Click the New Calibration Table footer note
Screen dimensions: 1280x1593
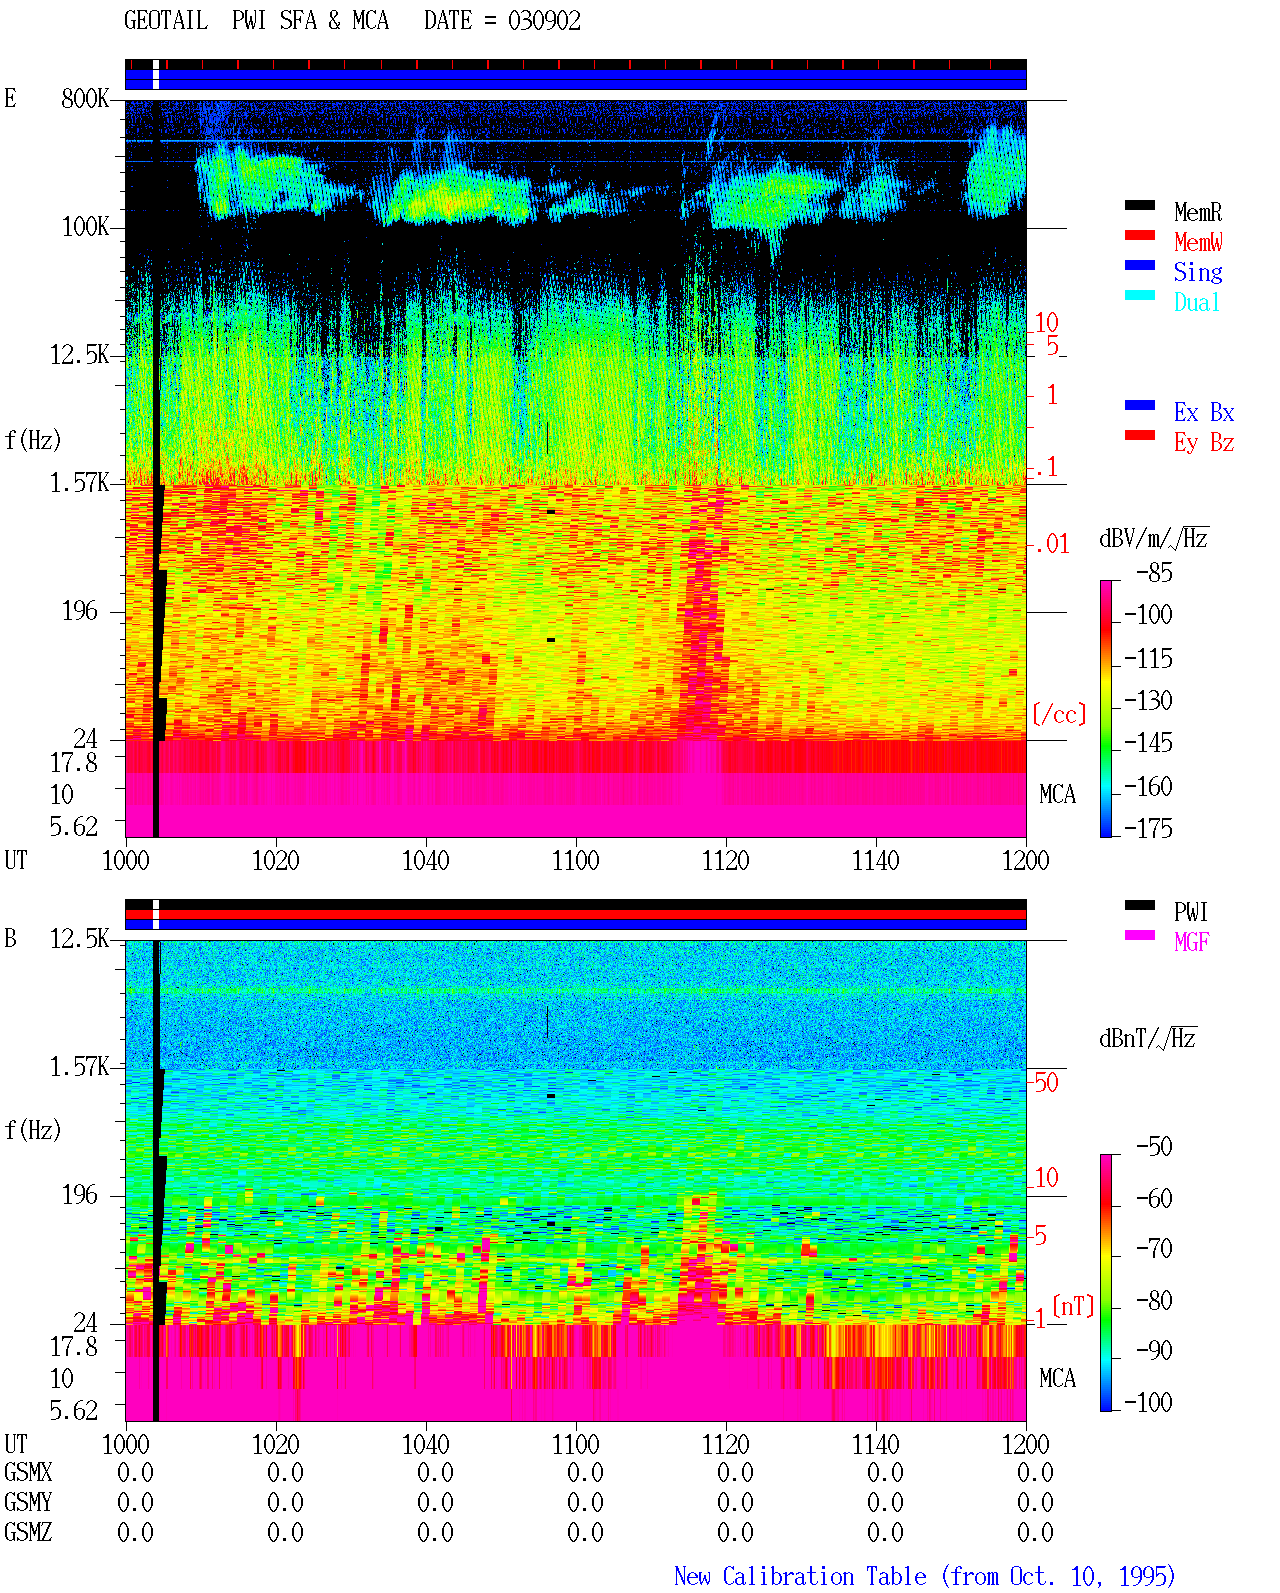tap(924, 1576)
